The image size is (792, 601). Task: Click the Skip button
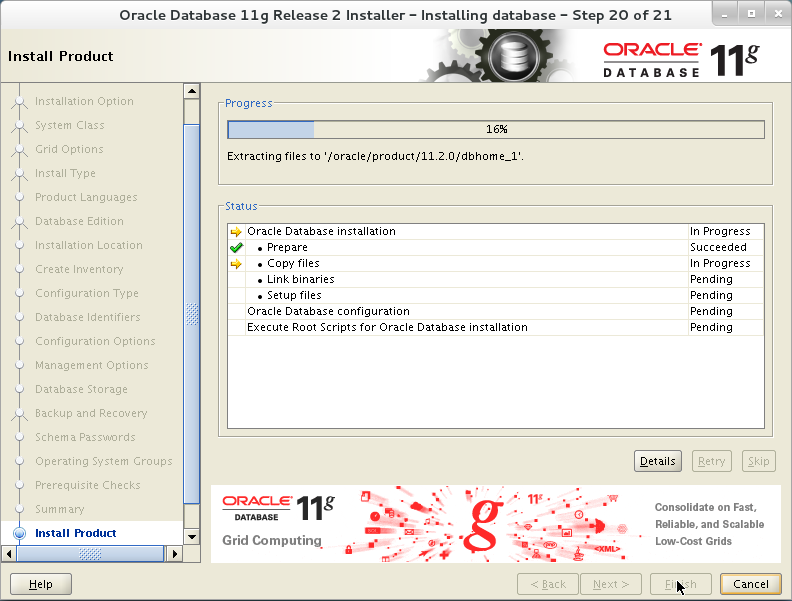coord(759,461)
